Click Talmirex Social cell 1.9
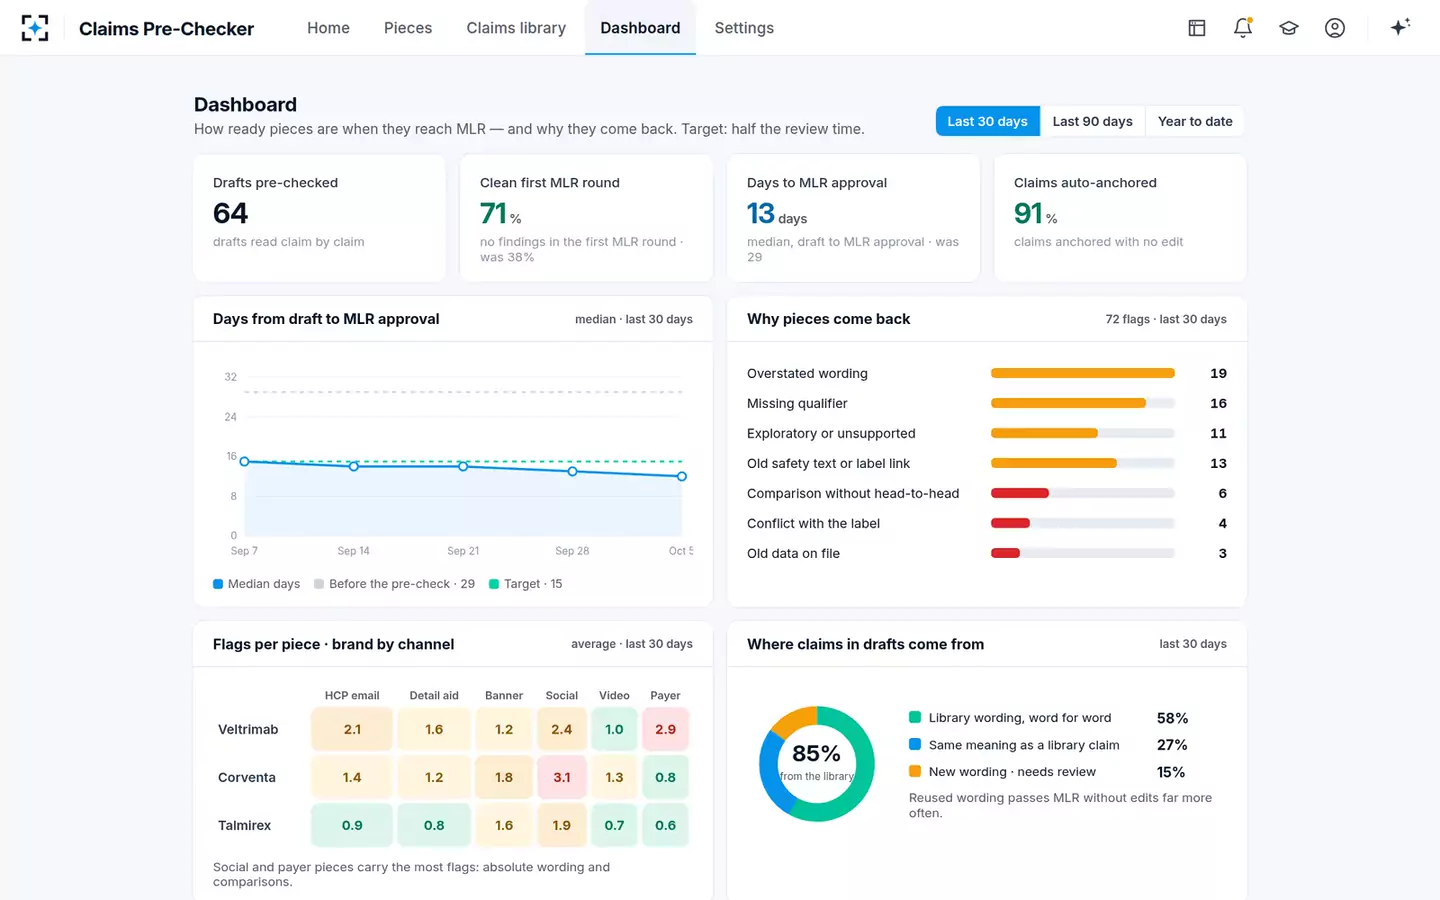1440x900 pixels. [562, 825]
